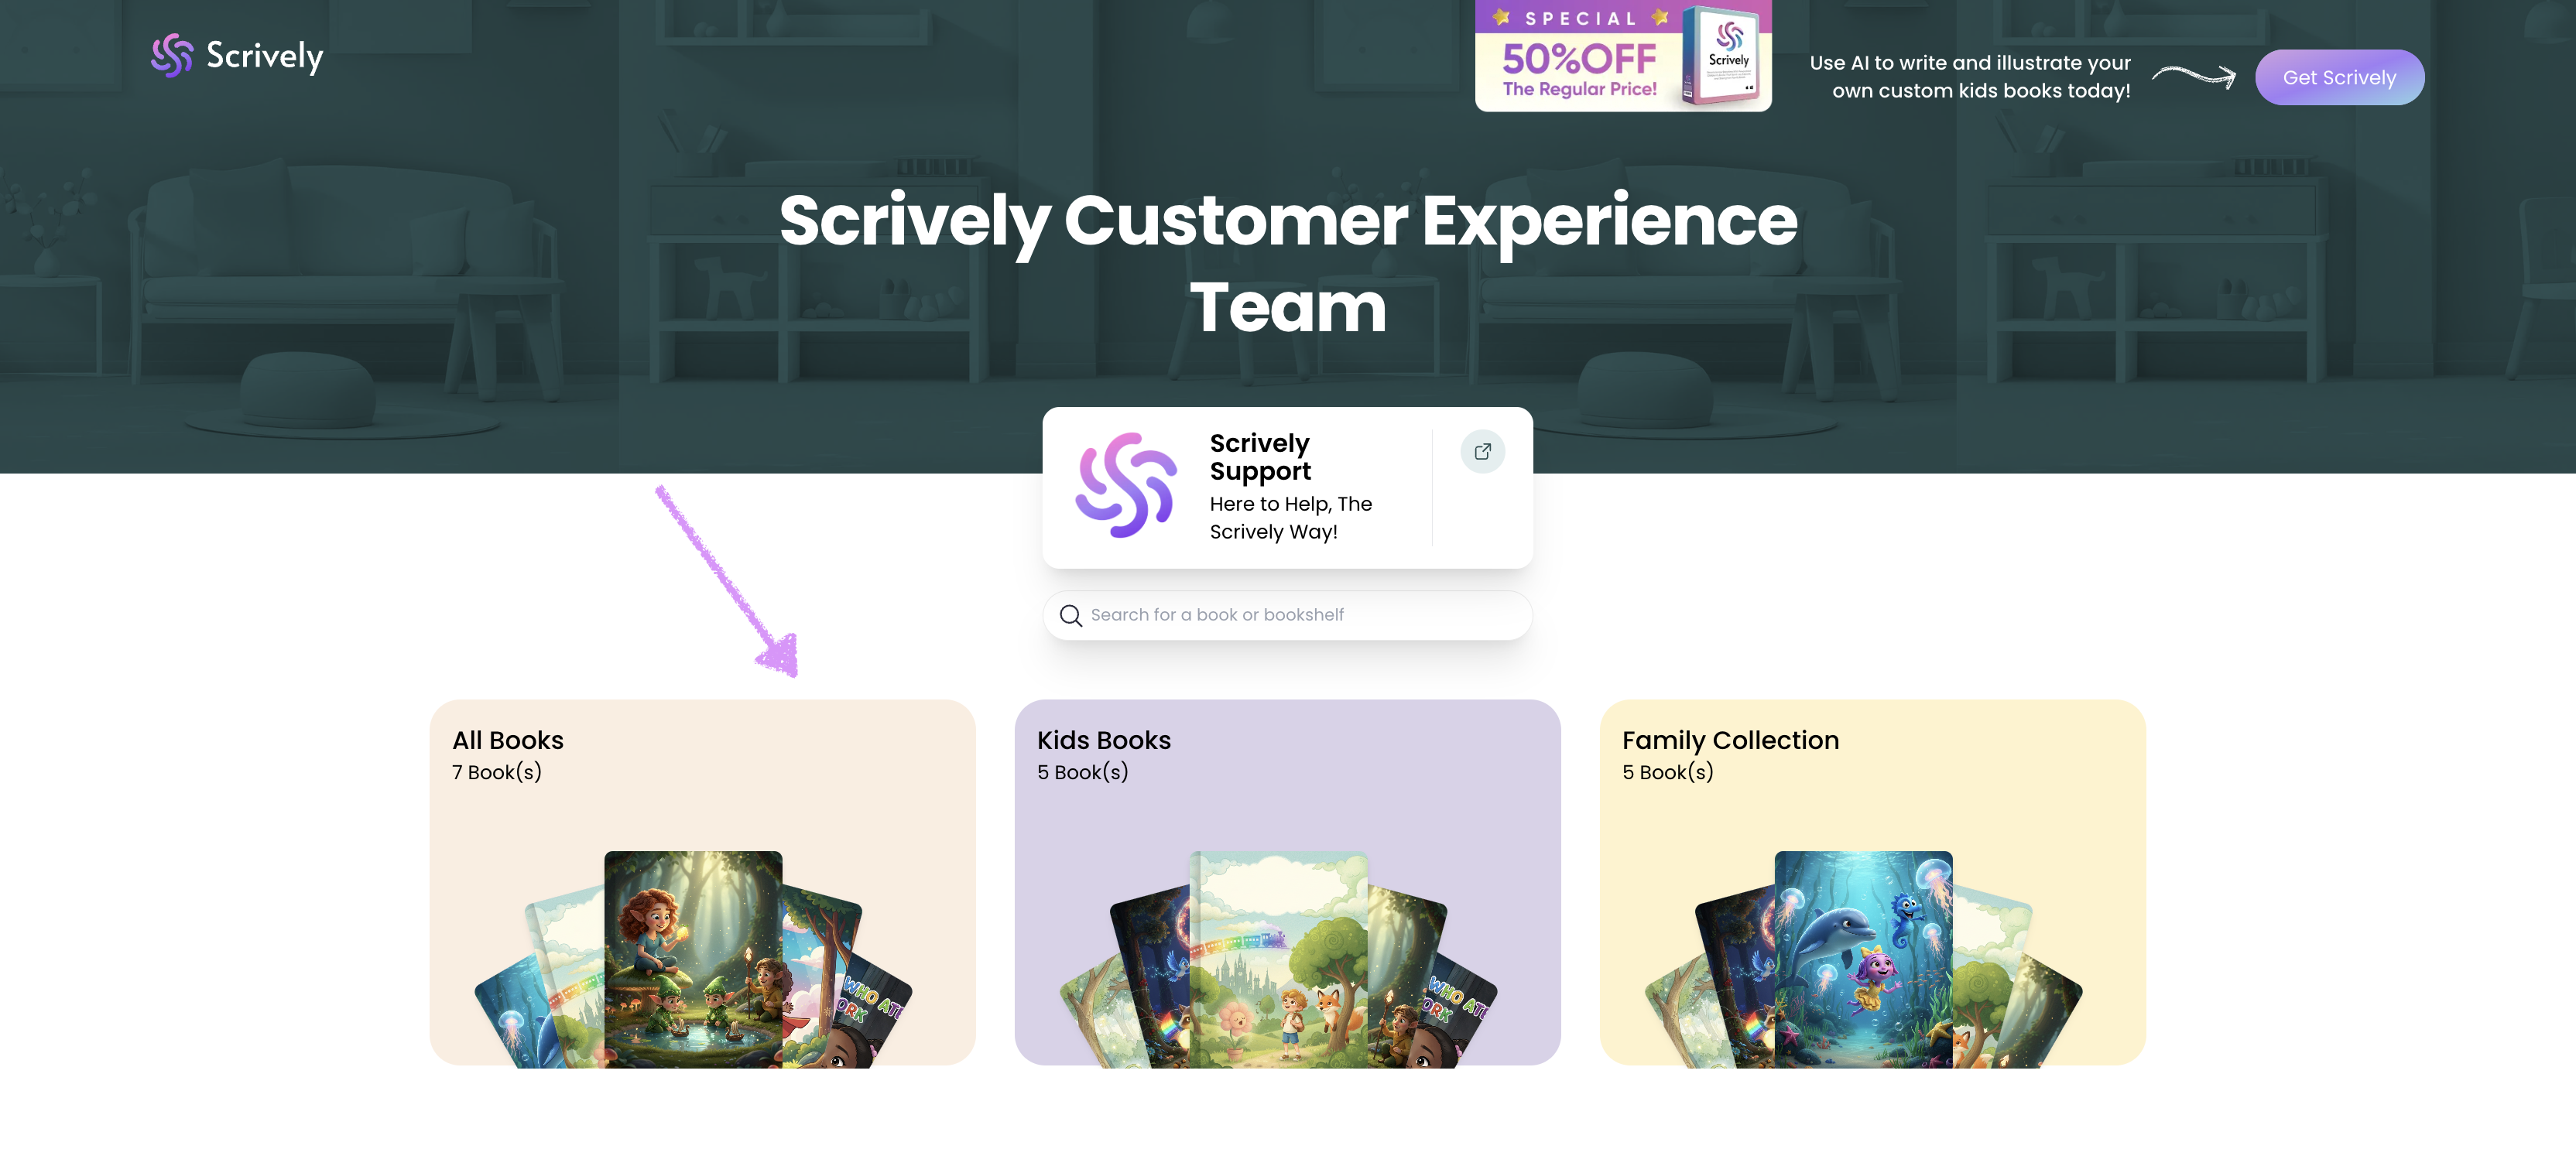This screenshot has height=1156, width=2576.
Task: Open the 50% OFF special offer banner
Action: (x=1622, y=55)
